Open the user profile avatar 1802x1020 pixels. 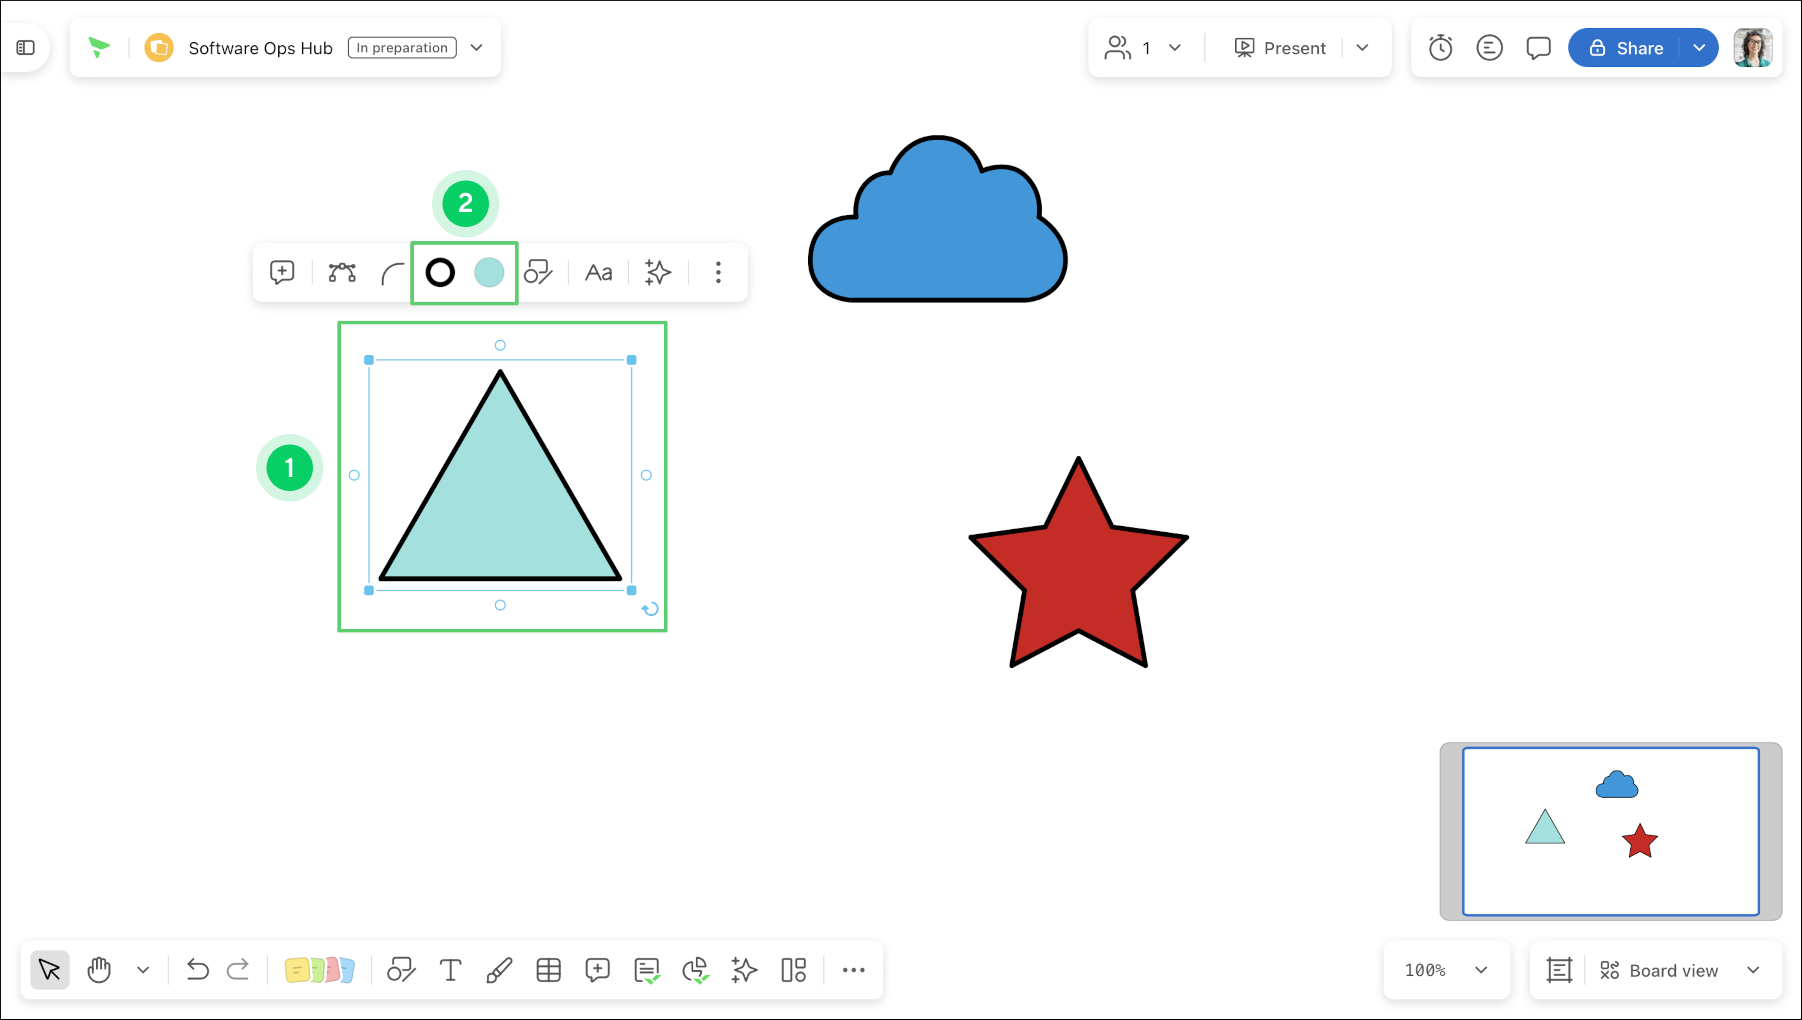pos(1753,48)
